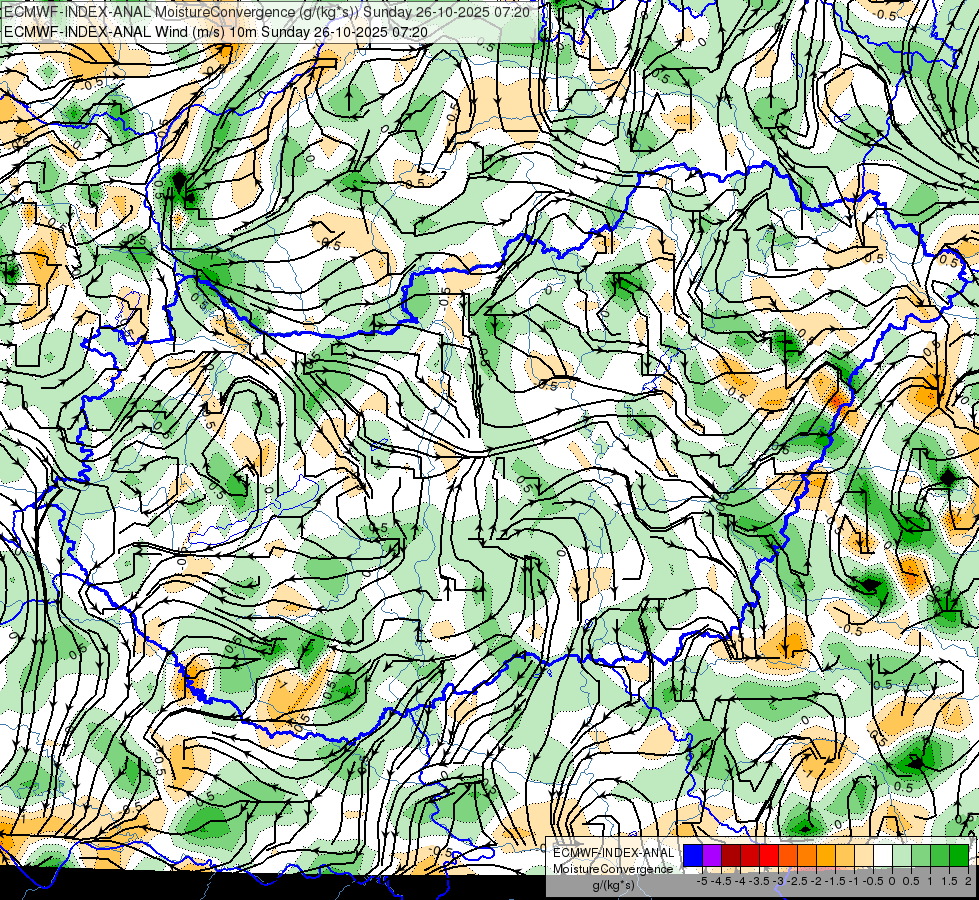Select the "-3.5" legend scale value
979x900 pixels.
759,881
